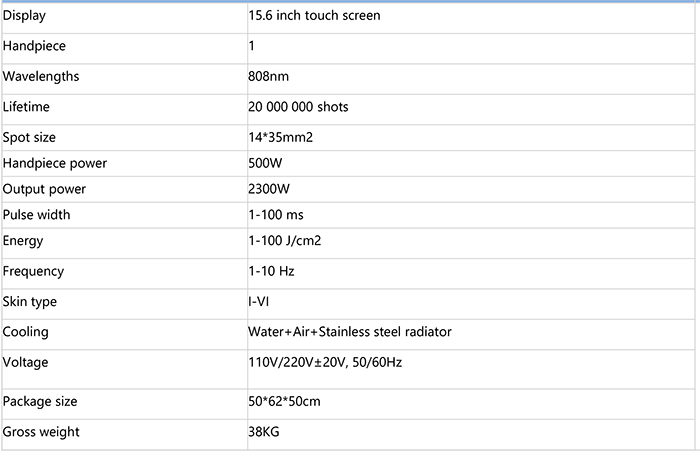Select the "Wavelengths" label cell

(40, 76)
